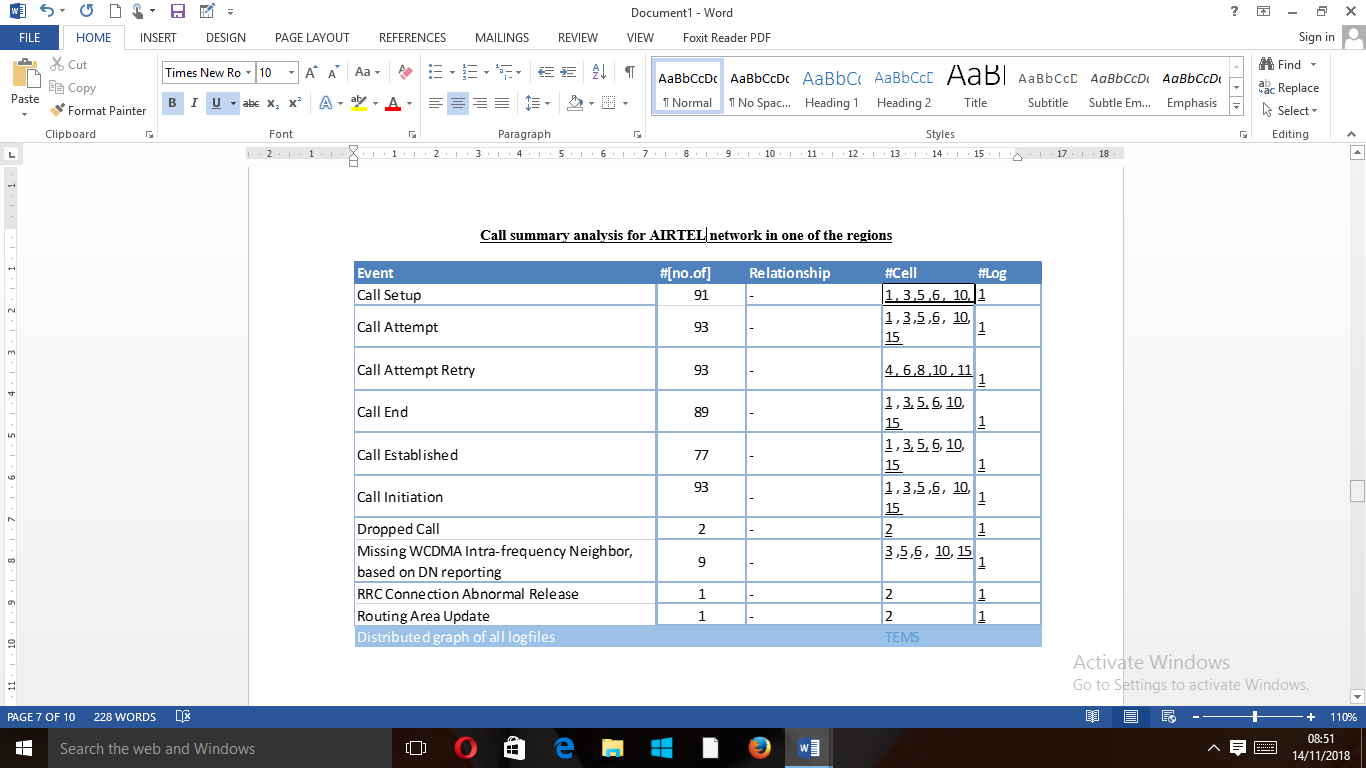Open Change Case dropdown
This screenshot has width=1366, height=768.
(x=367, y=73)
